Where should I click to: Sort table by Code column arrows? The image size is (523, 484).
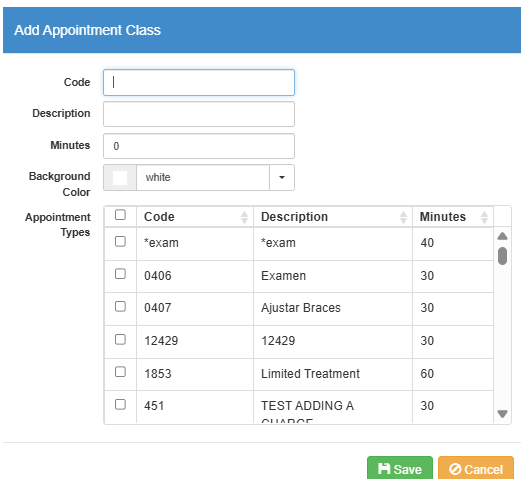click(x=244, y=217)
